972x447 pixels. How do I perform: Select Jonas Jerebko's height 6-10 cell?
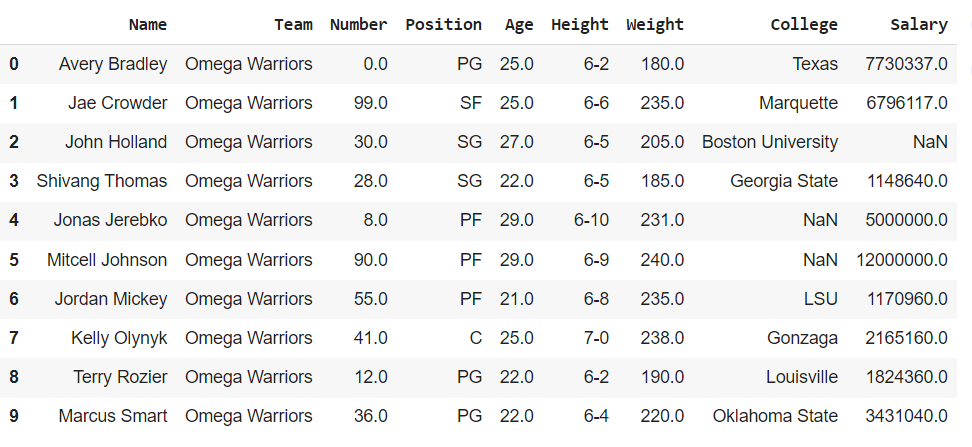click(x=591, y=220)
